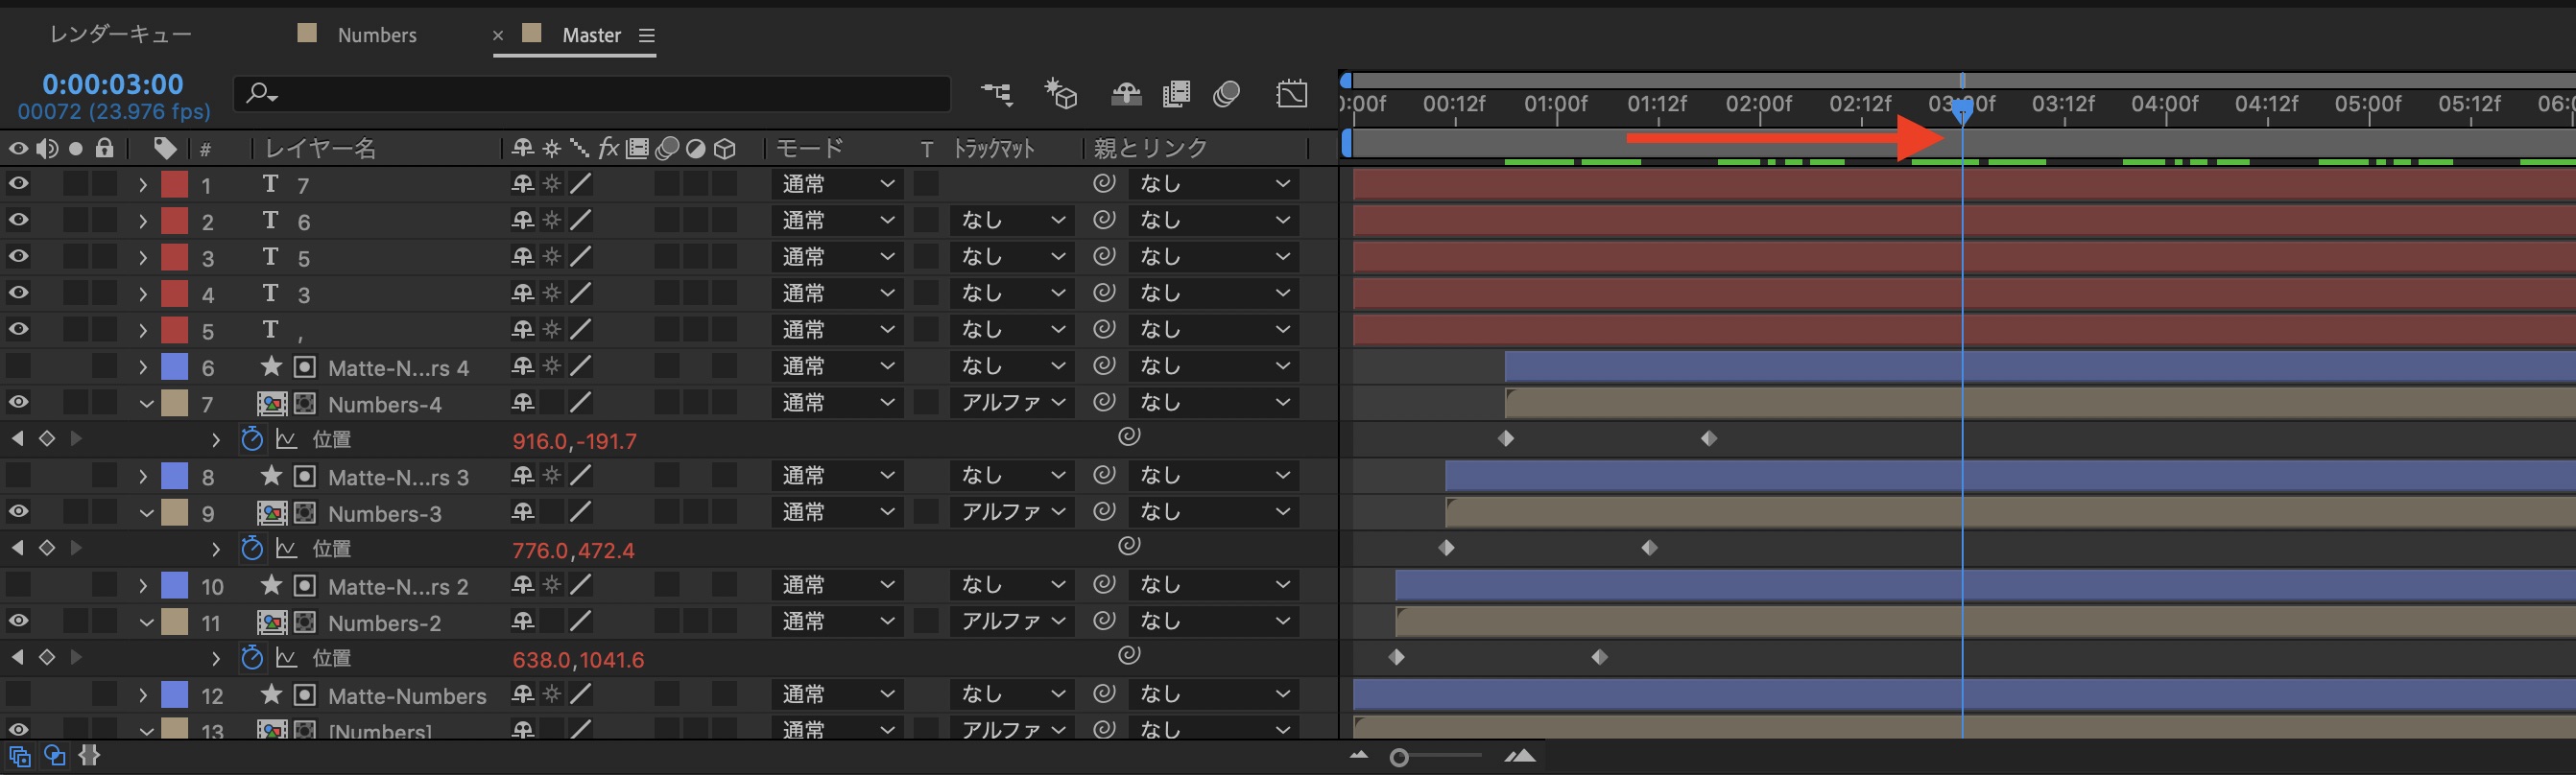Click the Numbers-4 position value 916.0,-191.7
Image resolution: width=2576 pixels, height=775 pixels.
(x=574, y=441)
